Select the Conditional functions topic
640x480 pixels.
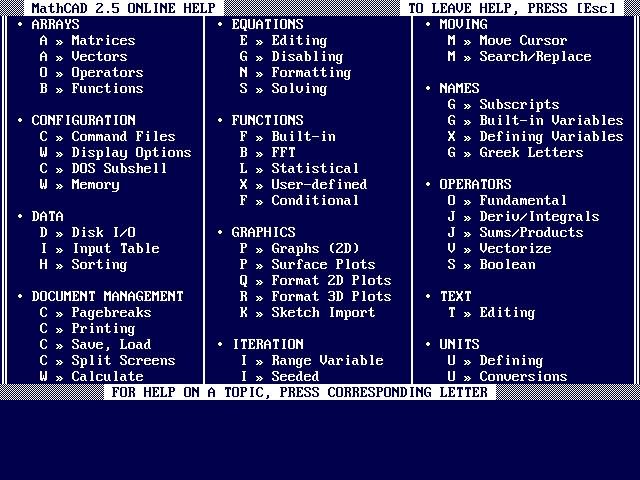pos(315,200)
